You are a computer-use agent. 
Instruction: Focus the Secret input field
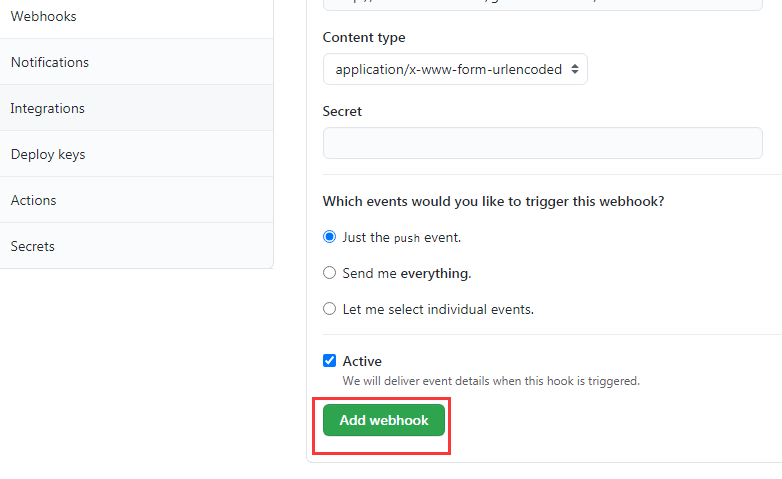[x=542, y=143]
